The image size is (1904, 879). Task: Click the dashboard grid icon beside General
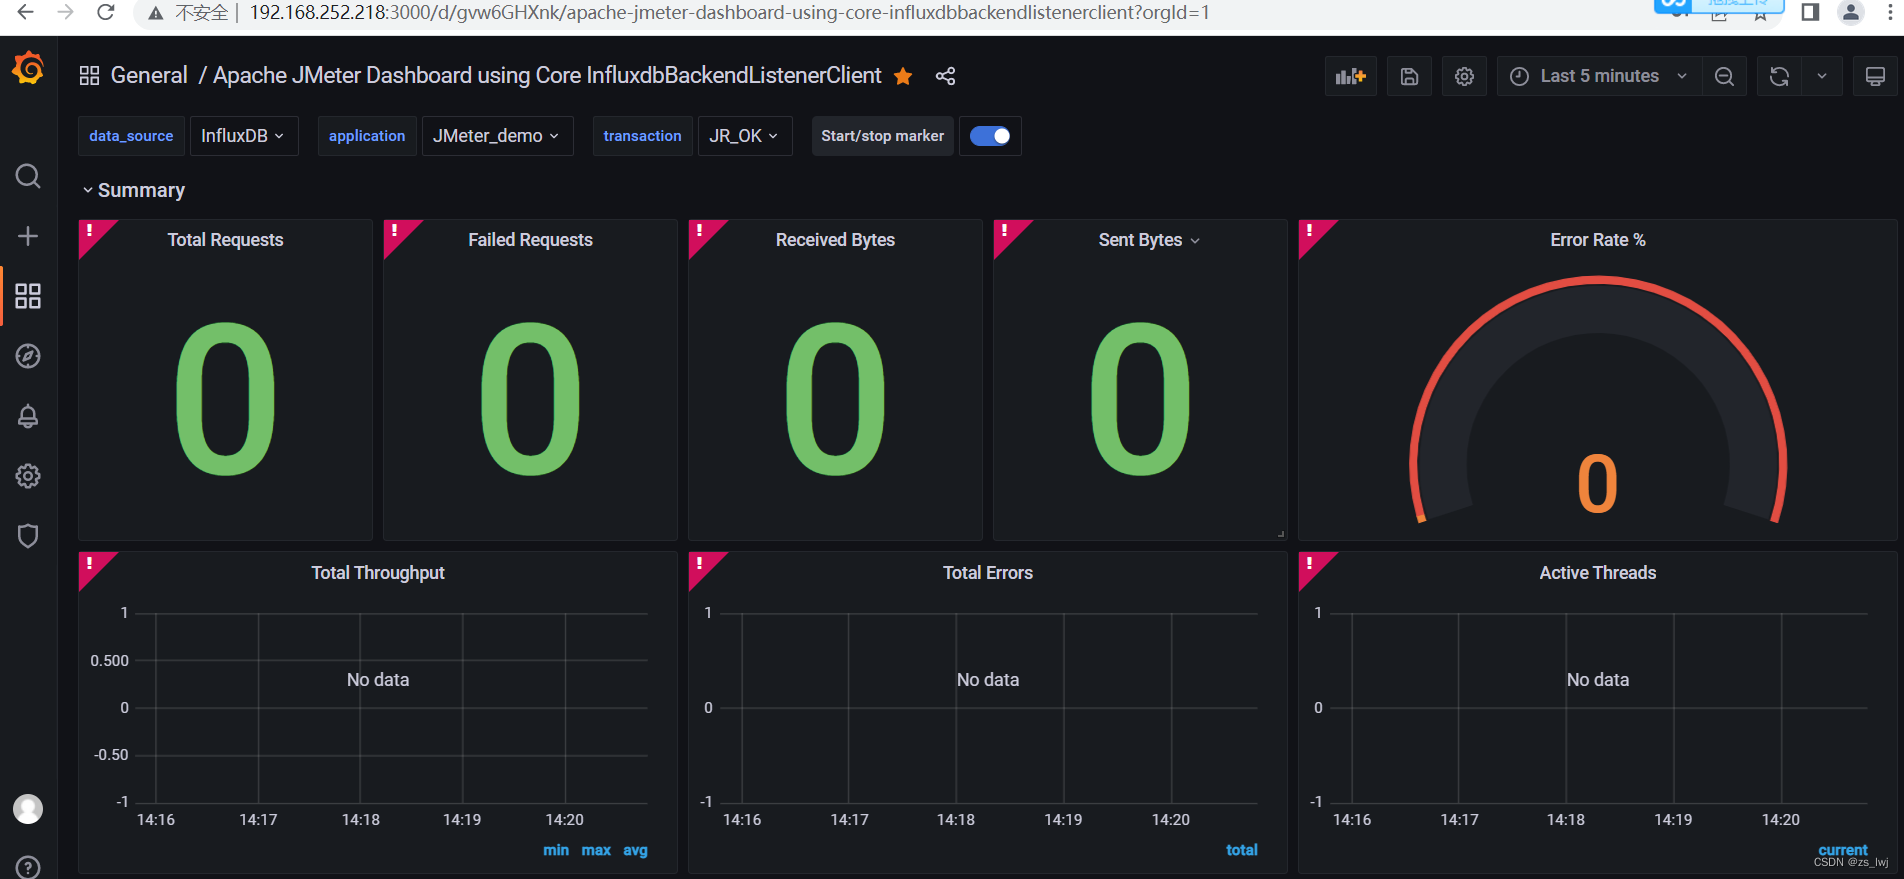(x=89, y=76)
